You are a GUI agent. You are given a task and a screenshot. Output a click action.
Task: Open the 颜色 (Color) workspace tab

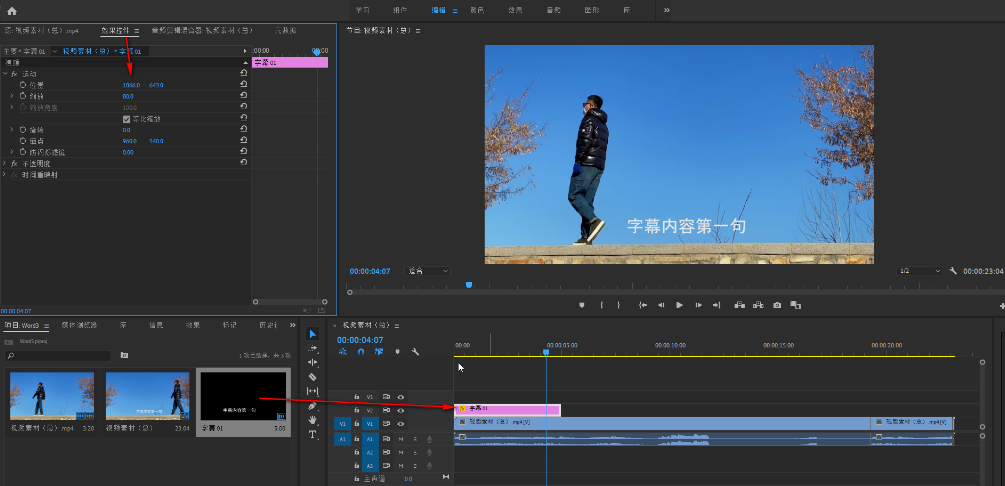[x=477, y=10]
